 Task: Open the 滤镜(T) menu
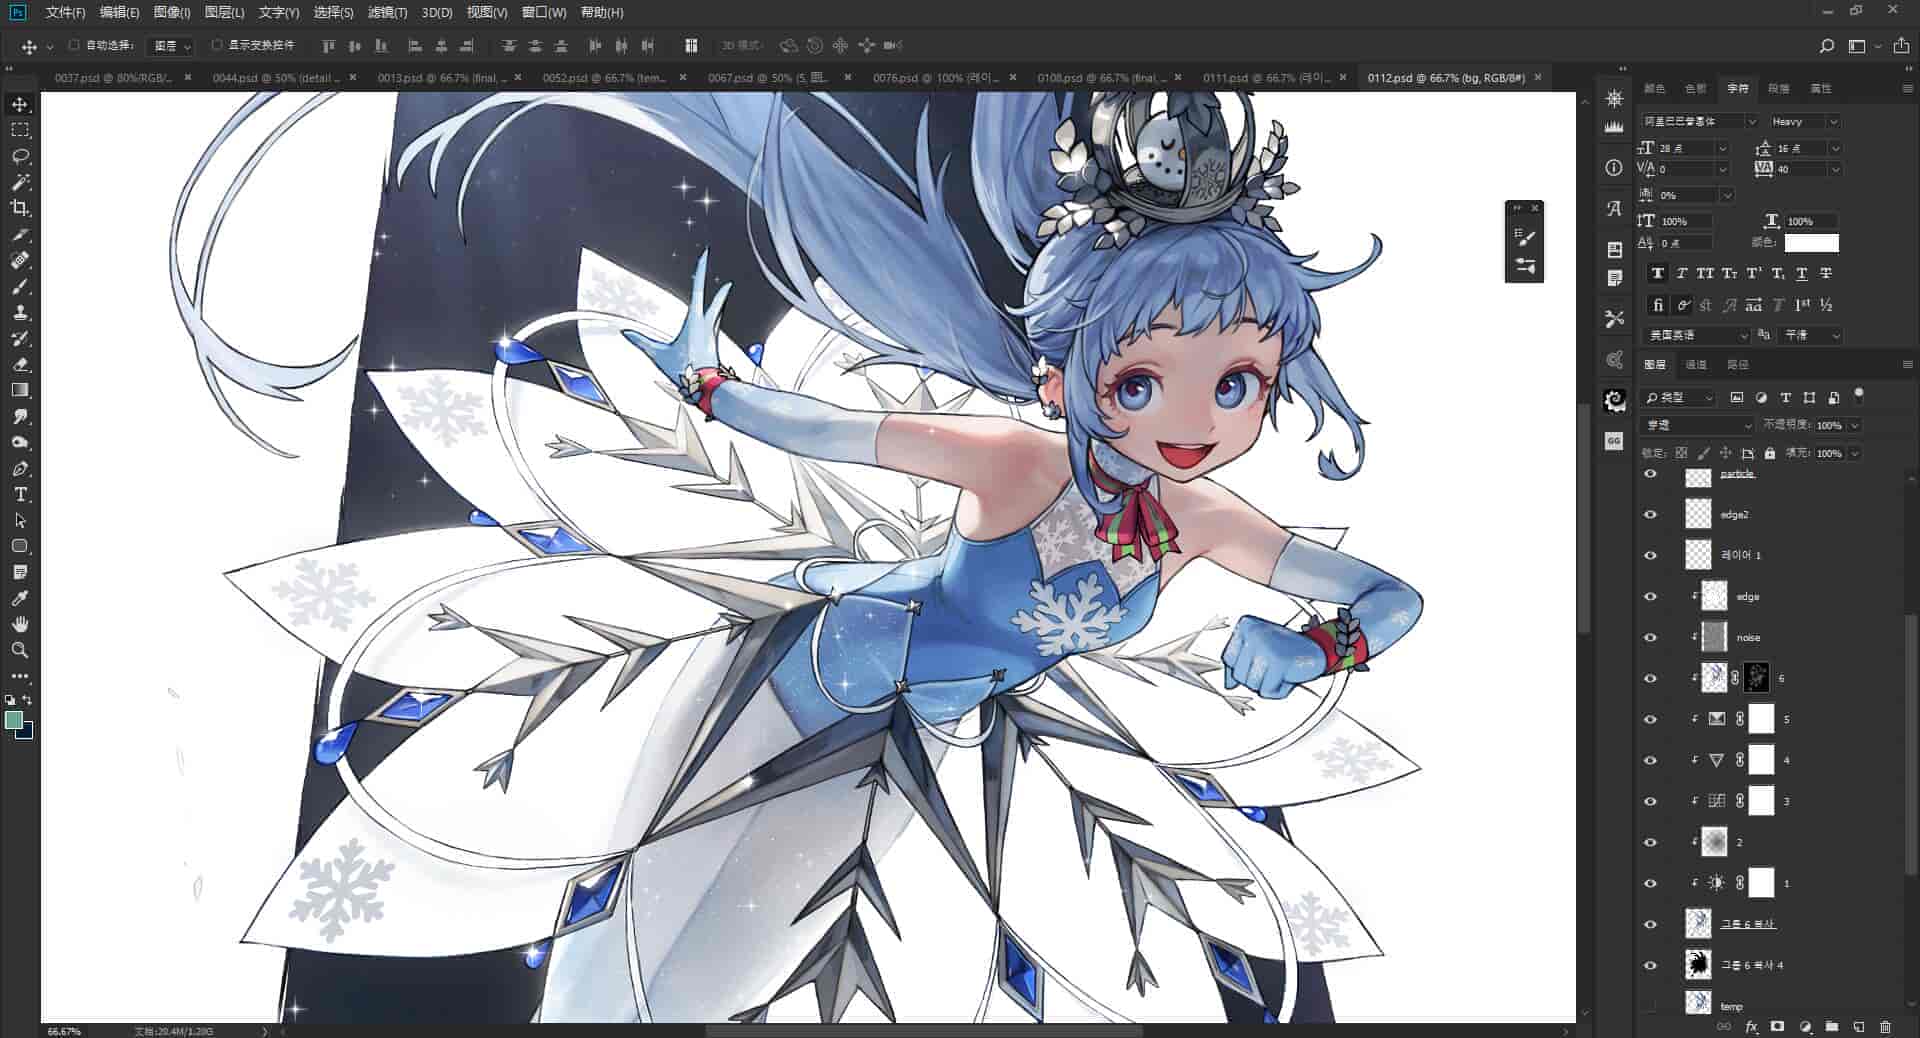pos(387,13)
